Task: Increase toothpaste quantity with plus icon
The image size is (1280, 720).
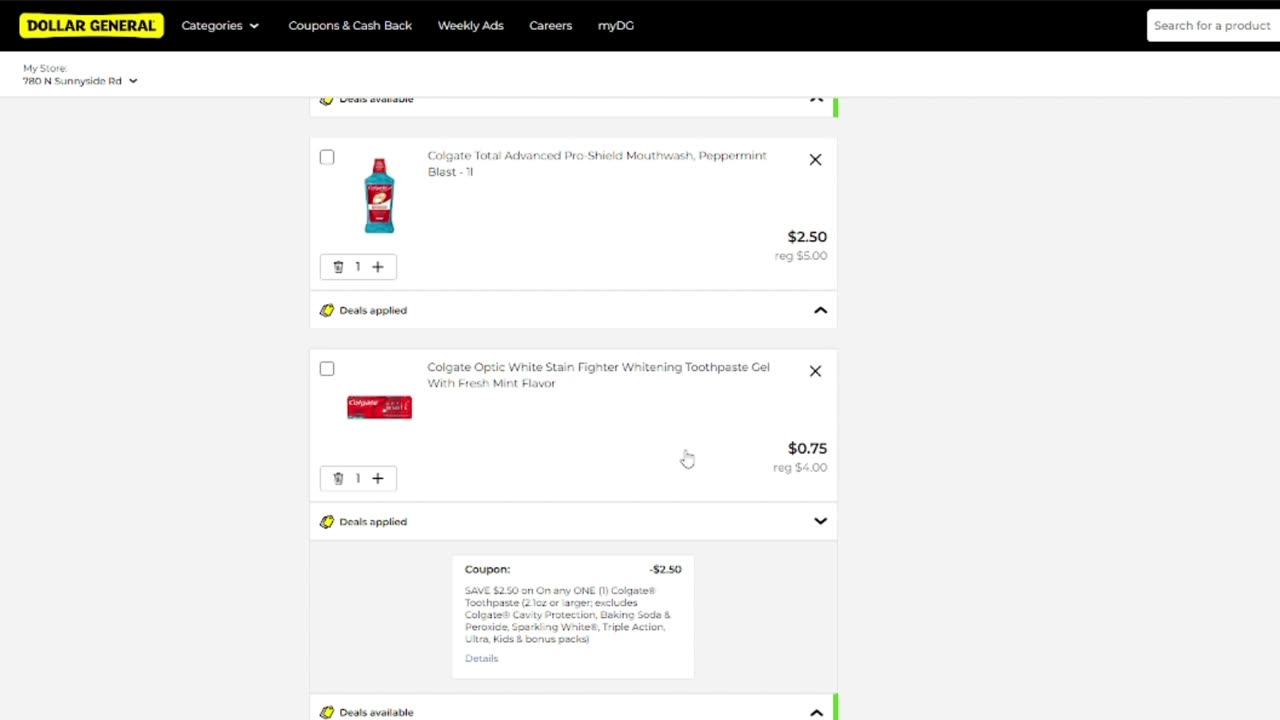Action: click(x=378, y=478)
